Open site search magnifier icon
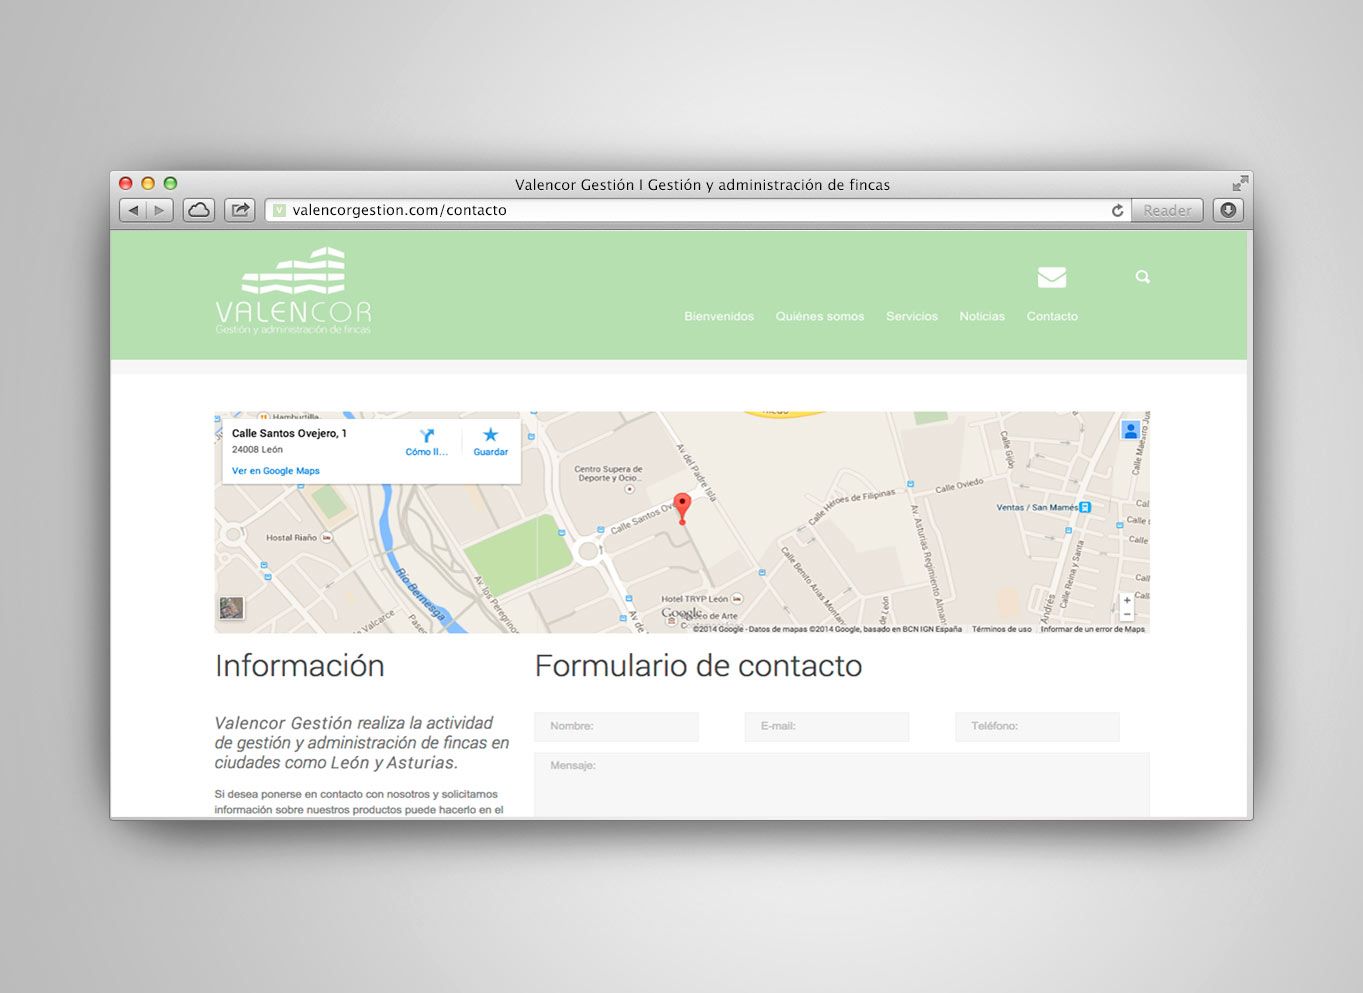Viewport: 1363px width, 993px height. tap(1143, 277)
